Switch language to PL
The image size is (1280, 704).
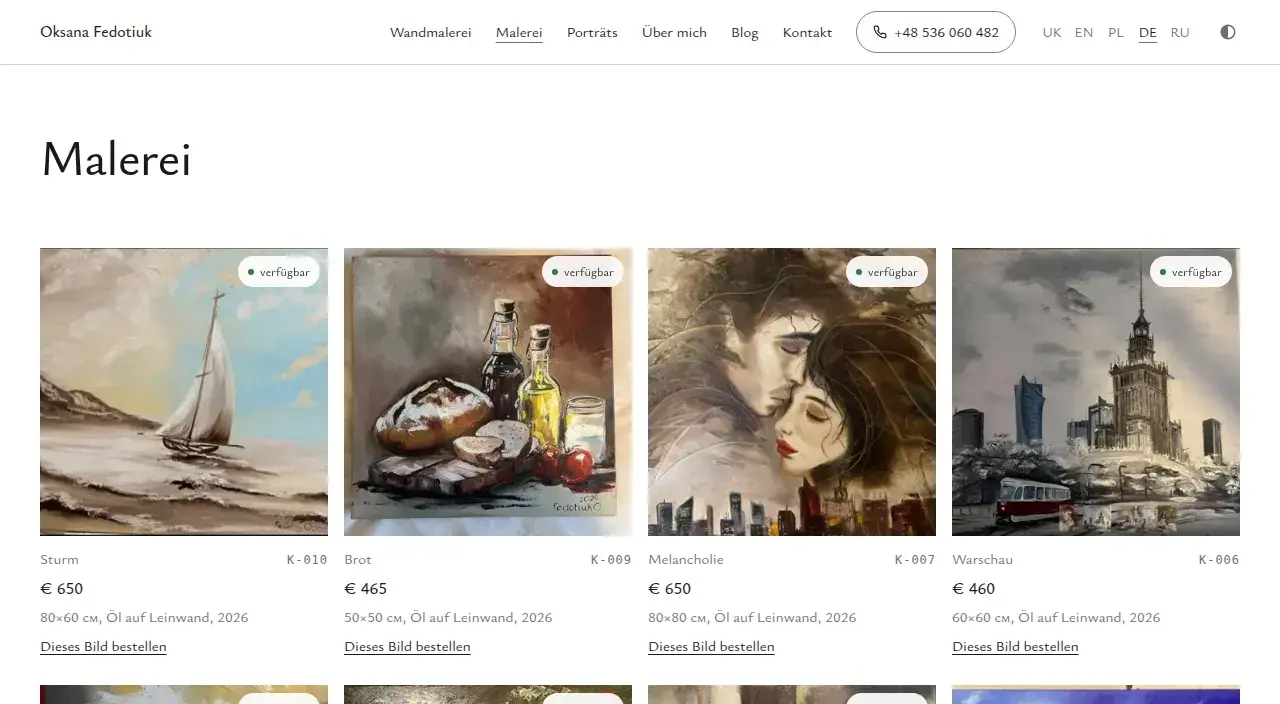[x=1116, y=32]
